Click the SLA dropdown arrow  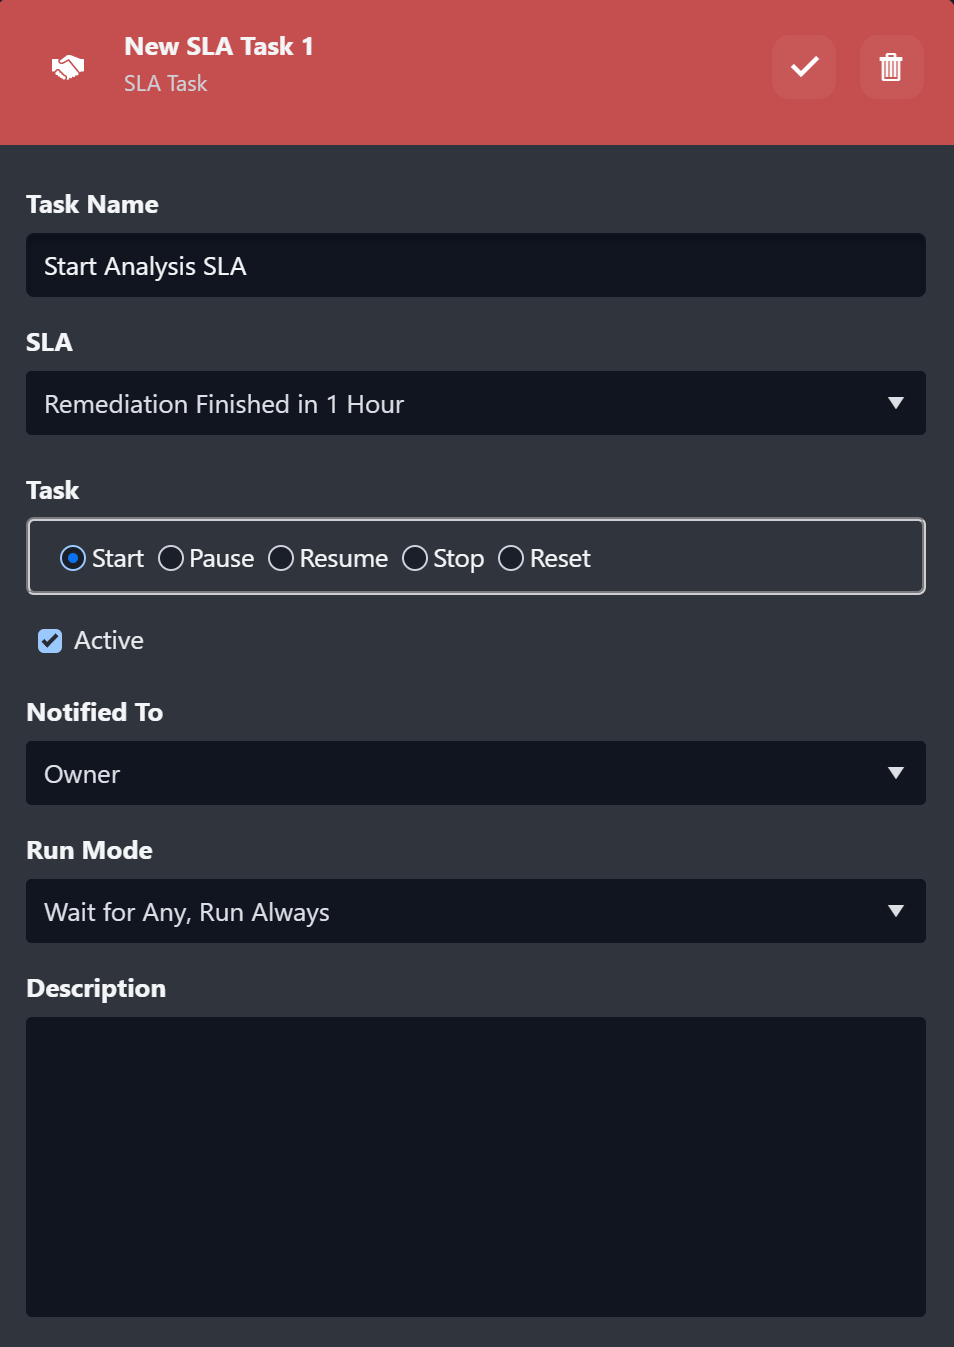[896, 404]
